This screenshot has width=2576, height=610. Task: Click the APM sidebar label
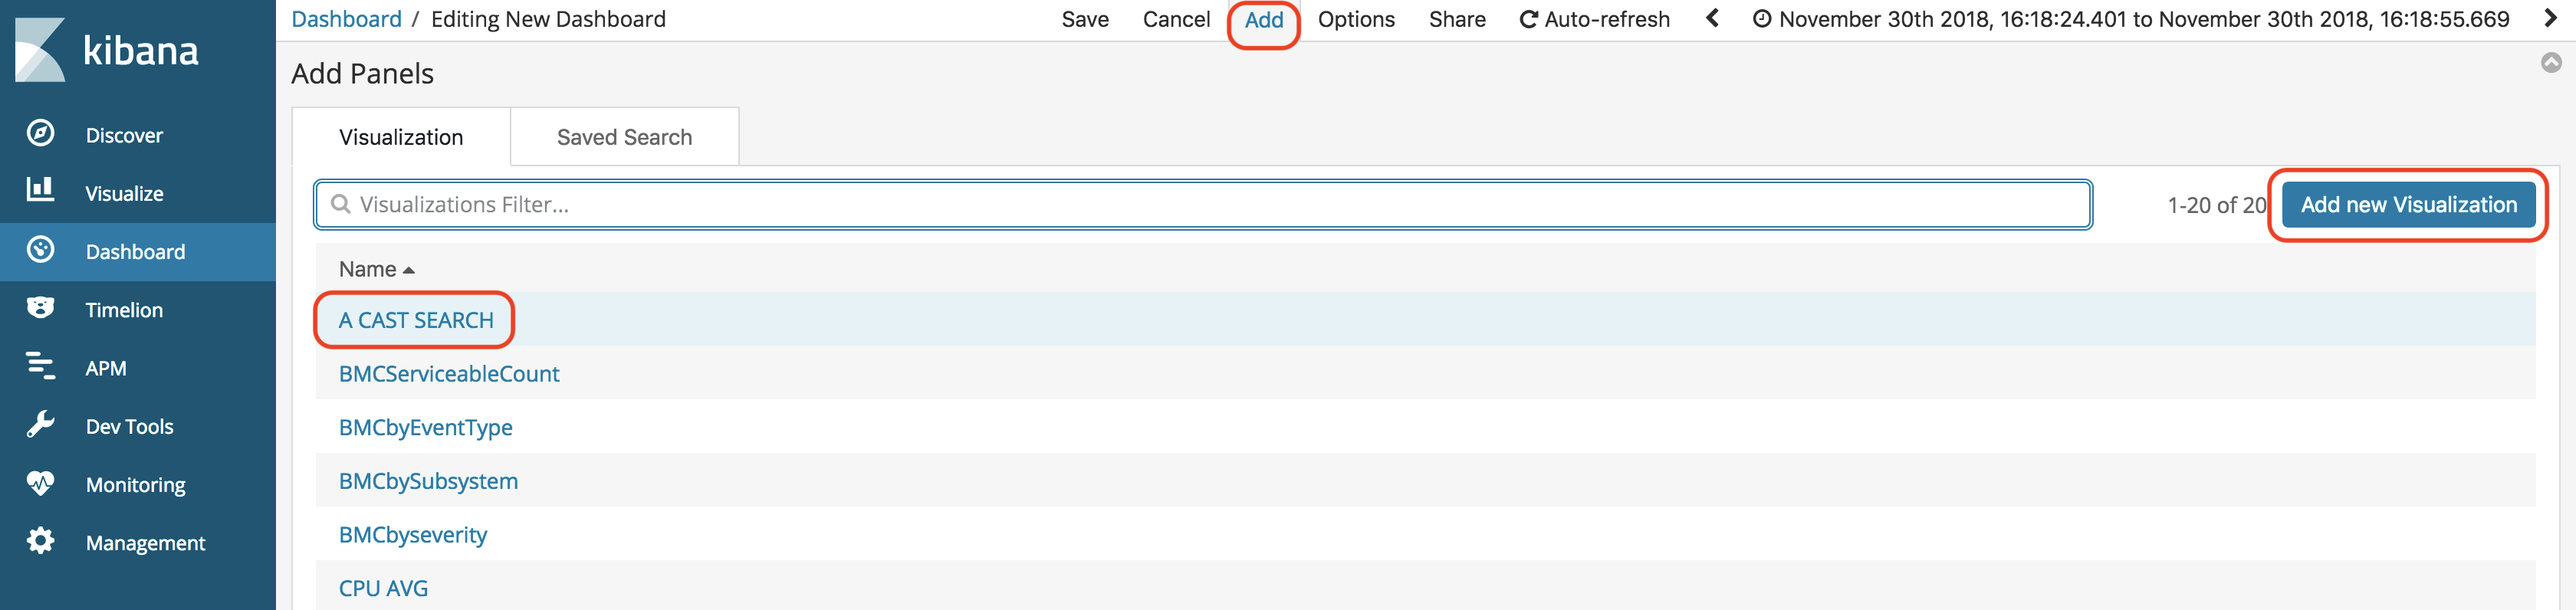pyautogui.click(x=106, y=368)
